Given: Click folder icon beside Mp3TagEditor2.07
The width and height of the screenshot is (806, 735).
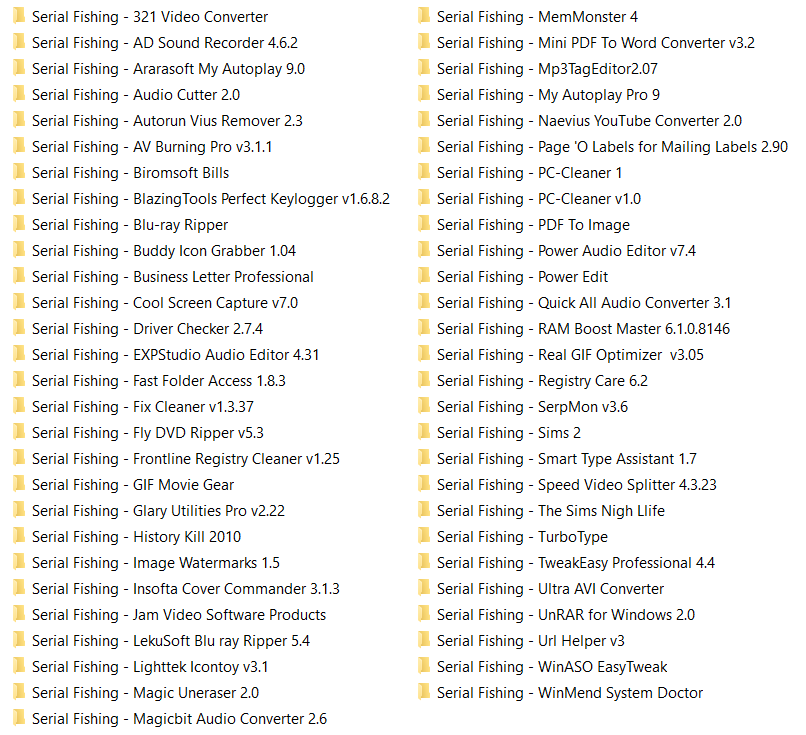Looking at the screenshot, I should [x=424, y=67].
